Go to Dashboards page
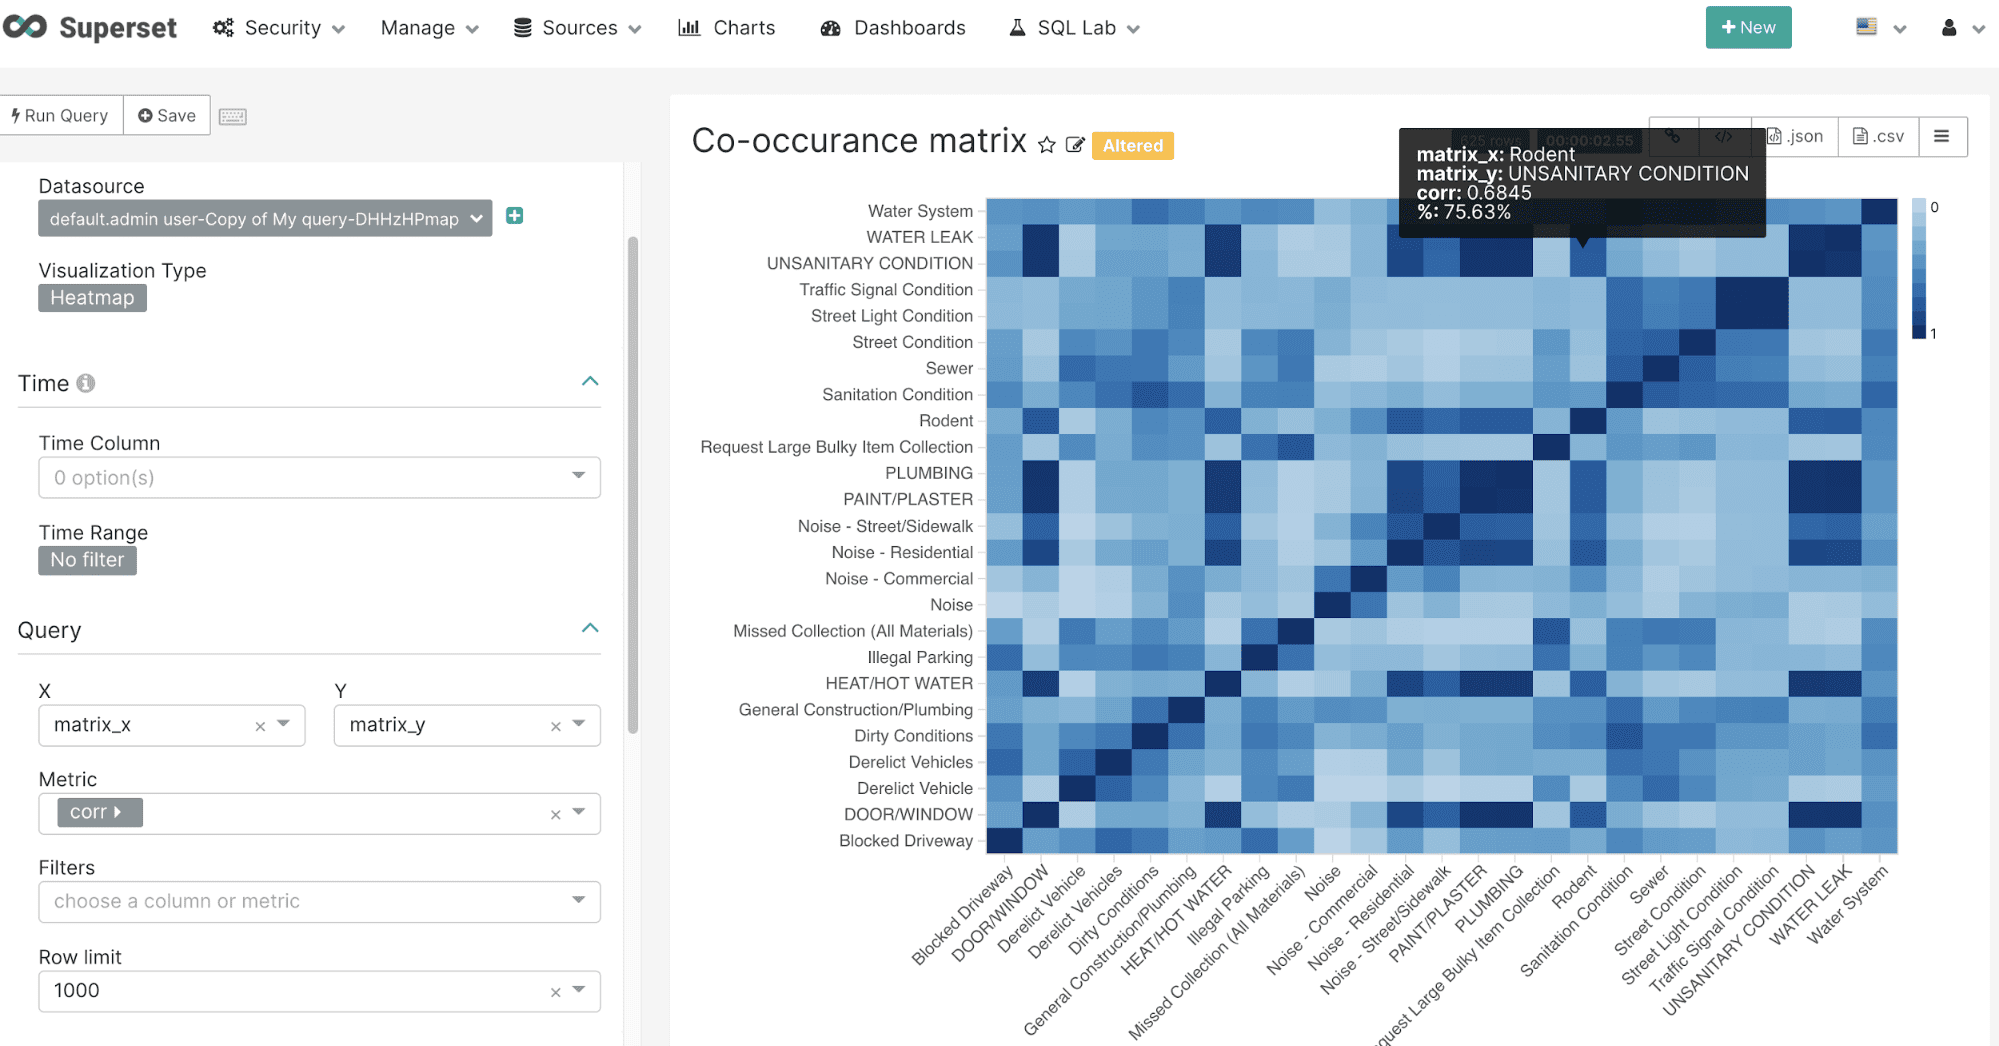The height and width of the screenshot is (1046, 1999). (893, 28)
